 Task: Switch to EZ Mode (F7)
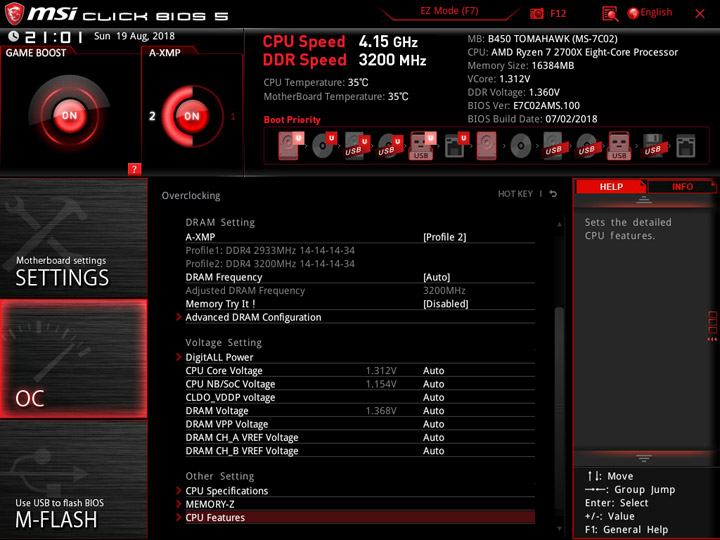tap(449, 11)
